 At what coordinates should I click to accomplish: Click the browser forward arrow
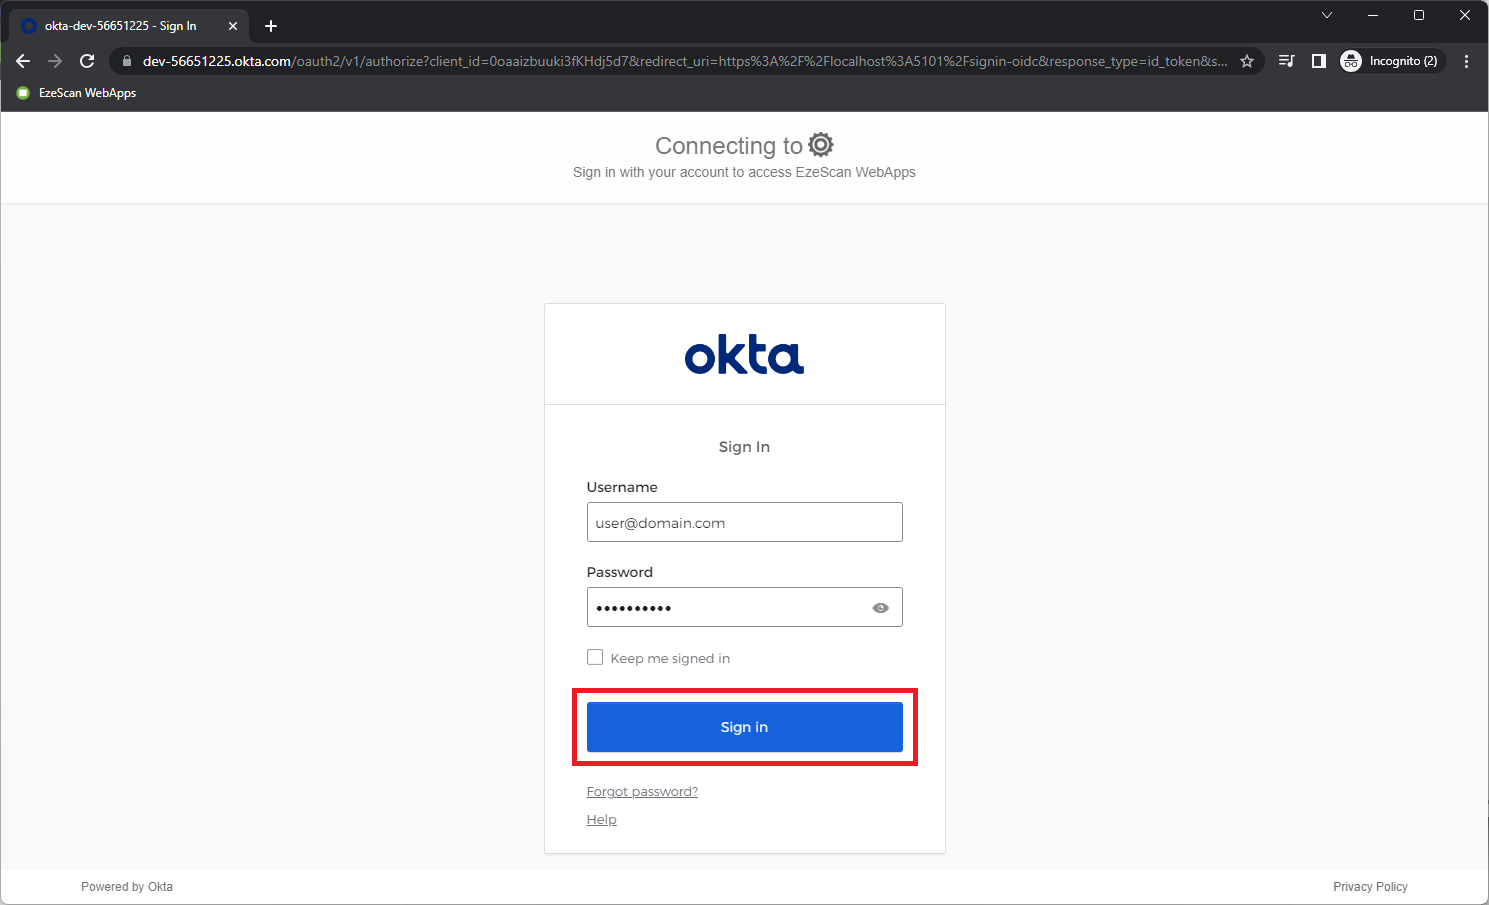[x=55, y=61]
